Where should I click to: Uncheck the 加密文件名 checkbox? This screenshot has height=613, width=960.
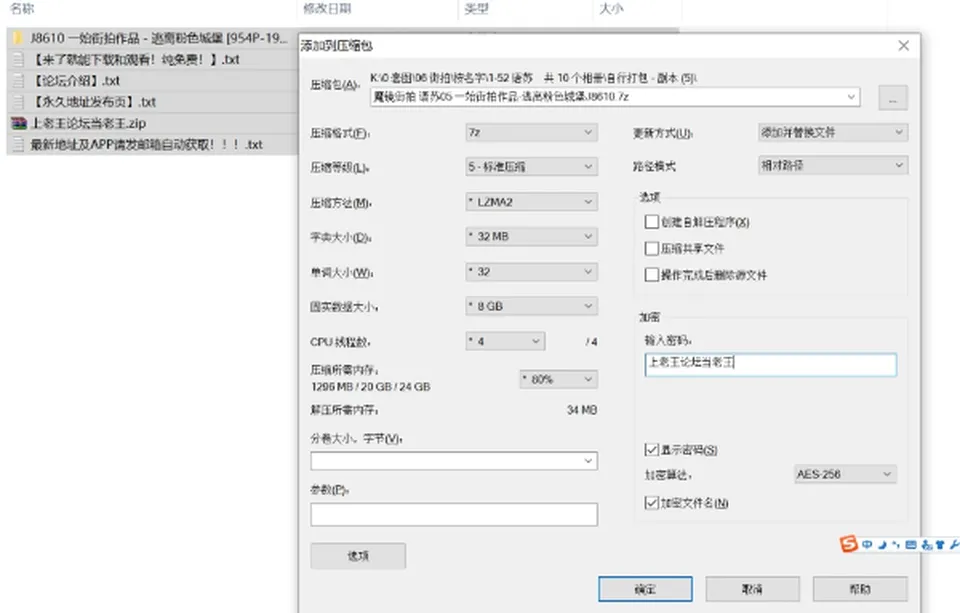click(x=651, y=503)
